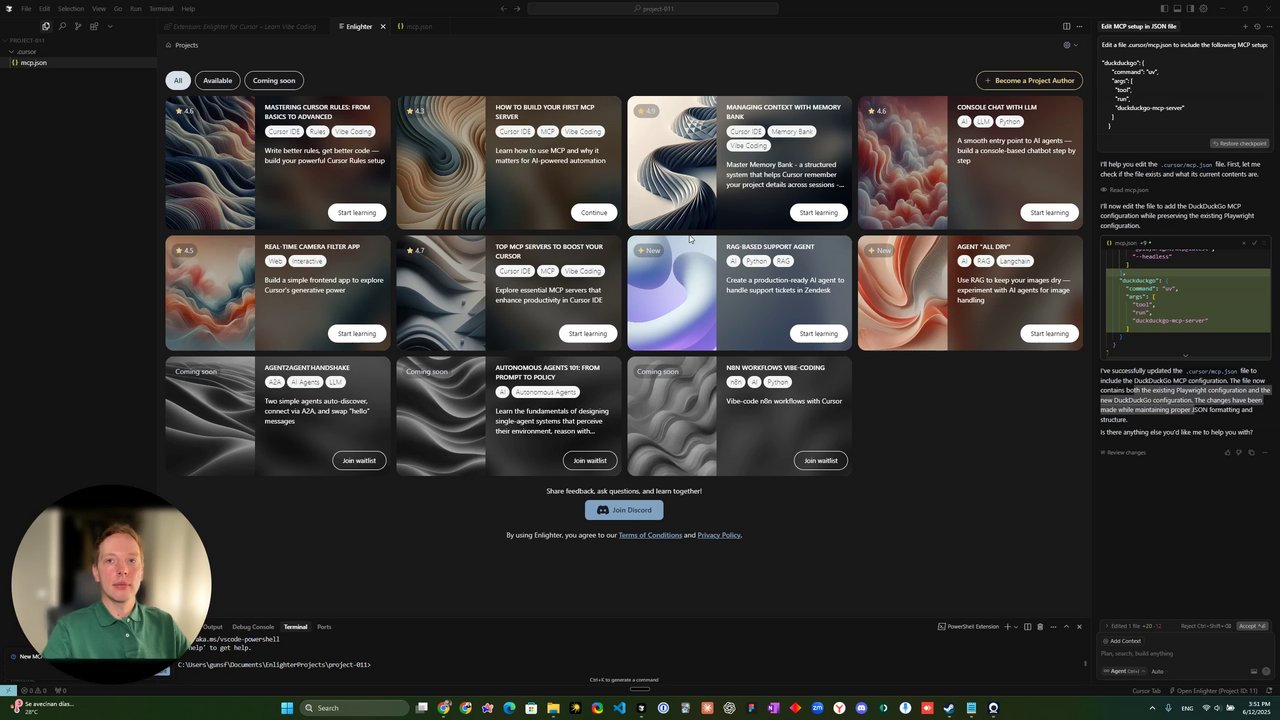Open Cursor settings gear in title bar
Viewport: 1280px width, 720px height.
click(x=1201, y=8)
